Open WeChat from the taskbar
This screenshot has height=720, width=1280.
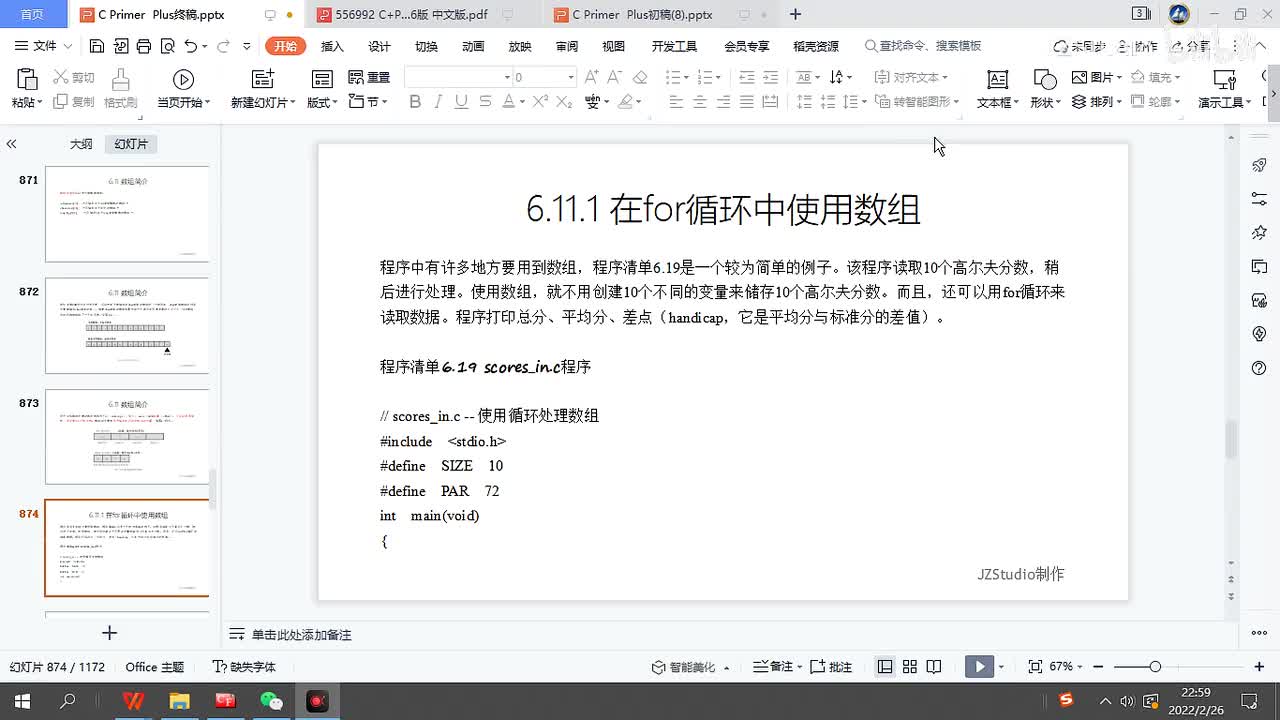click(271, 701)
